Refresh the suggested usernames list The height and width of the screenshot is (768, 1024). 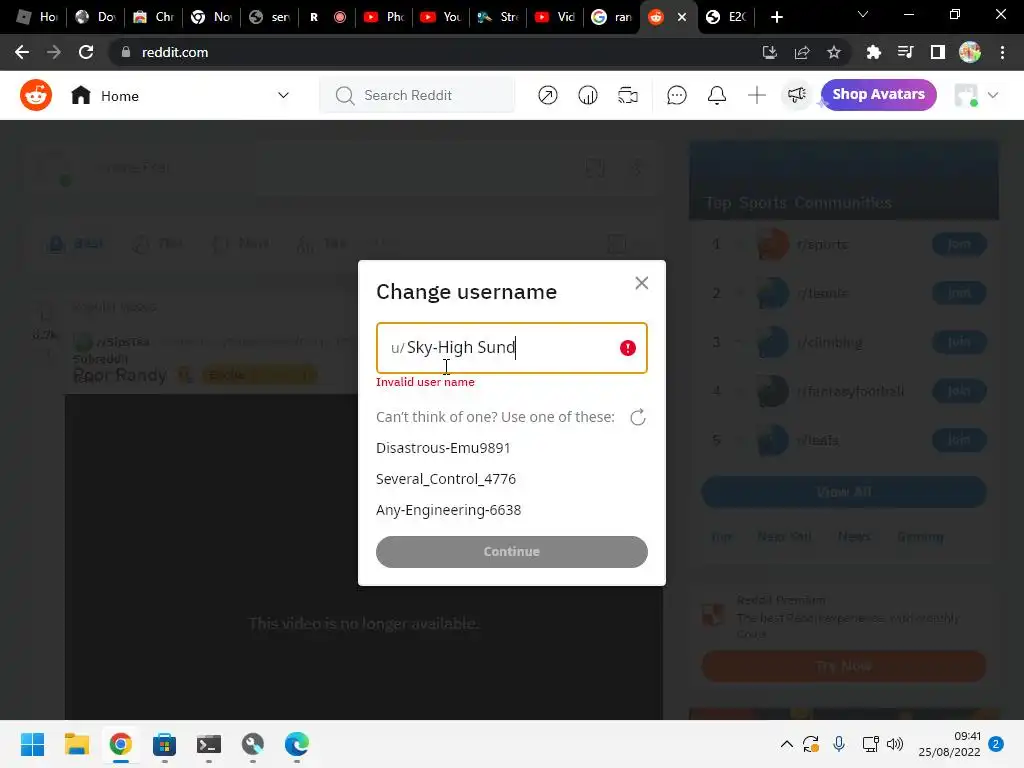point(637,417)
